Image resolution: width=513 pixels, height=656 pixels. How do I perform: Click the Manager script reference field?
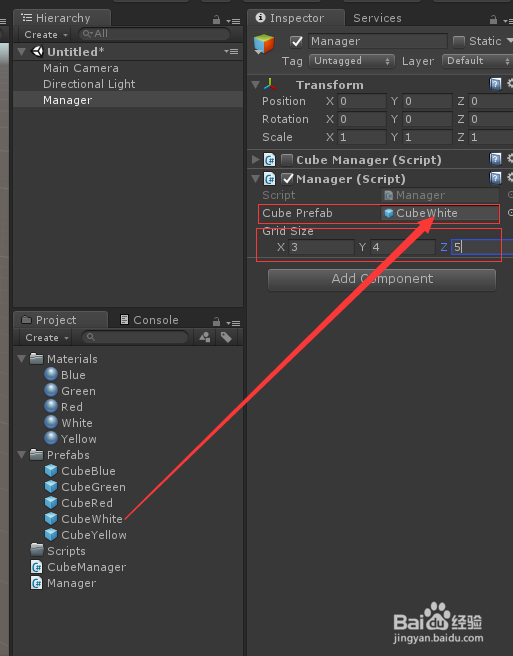coord(440,195)
